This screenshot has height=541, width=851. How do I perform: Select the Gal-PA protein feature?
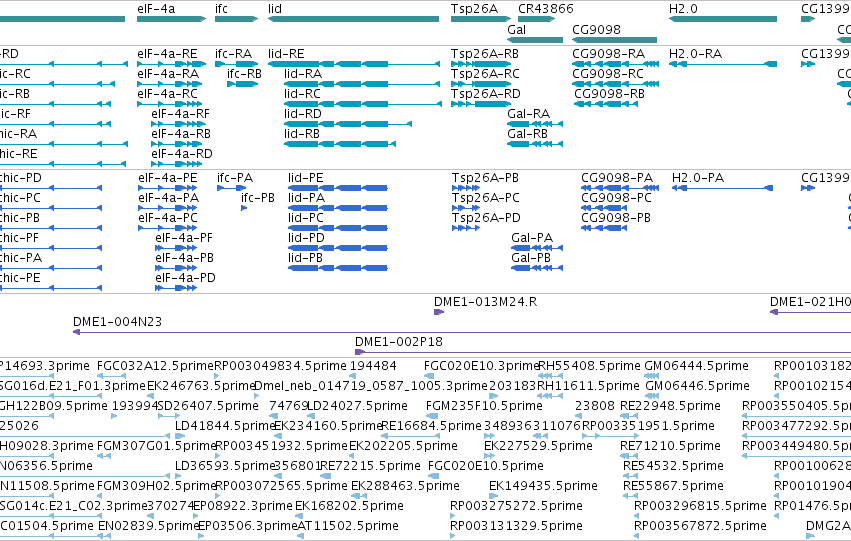click(537, 248)
